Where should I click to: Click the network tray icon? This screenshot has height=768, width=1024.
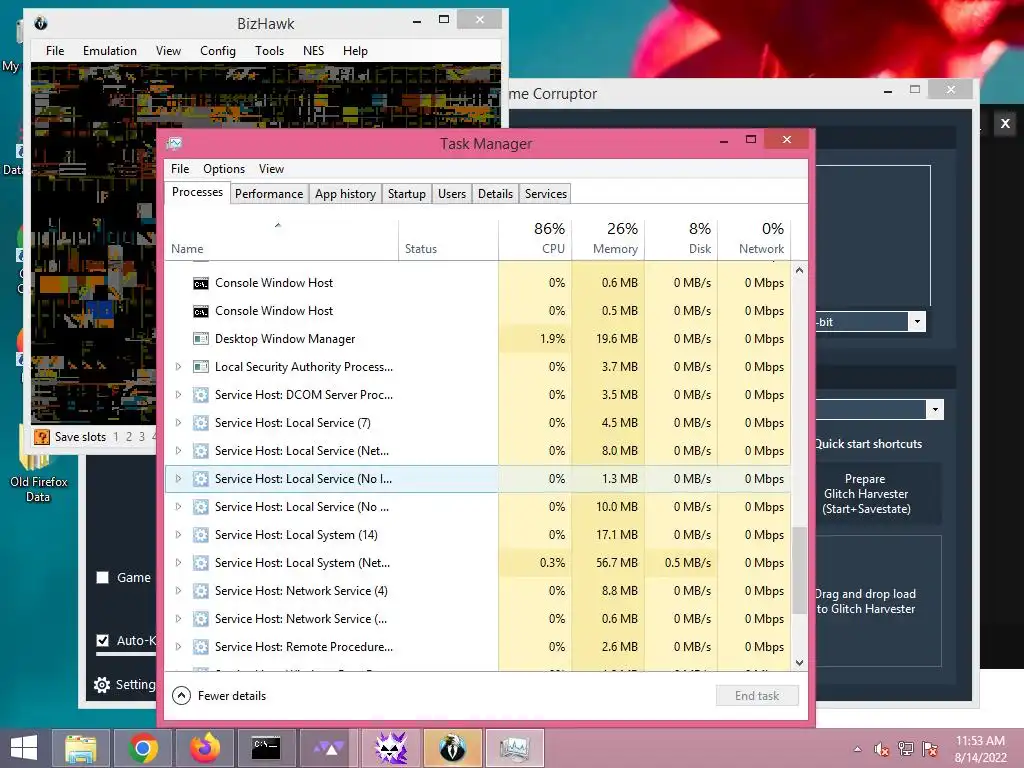(906, 748)
